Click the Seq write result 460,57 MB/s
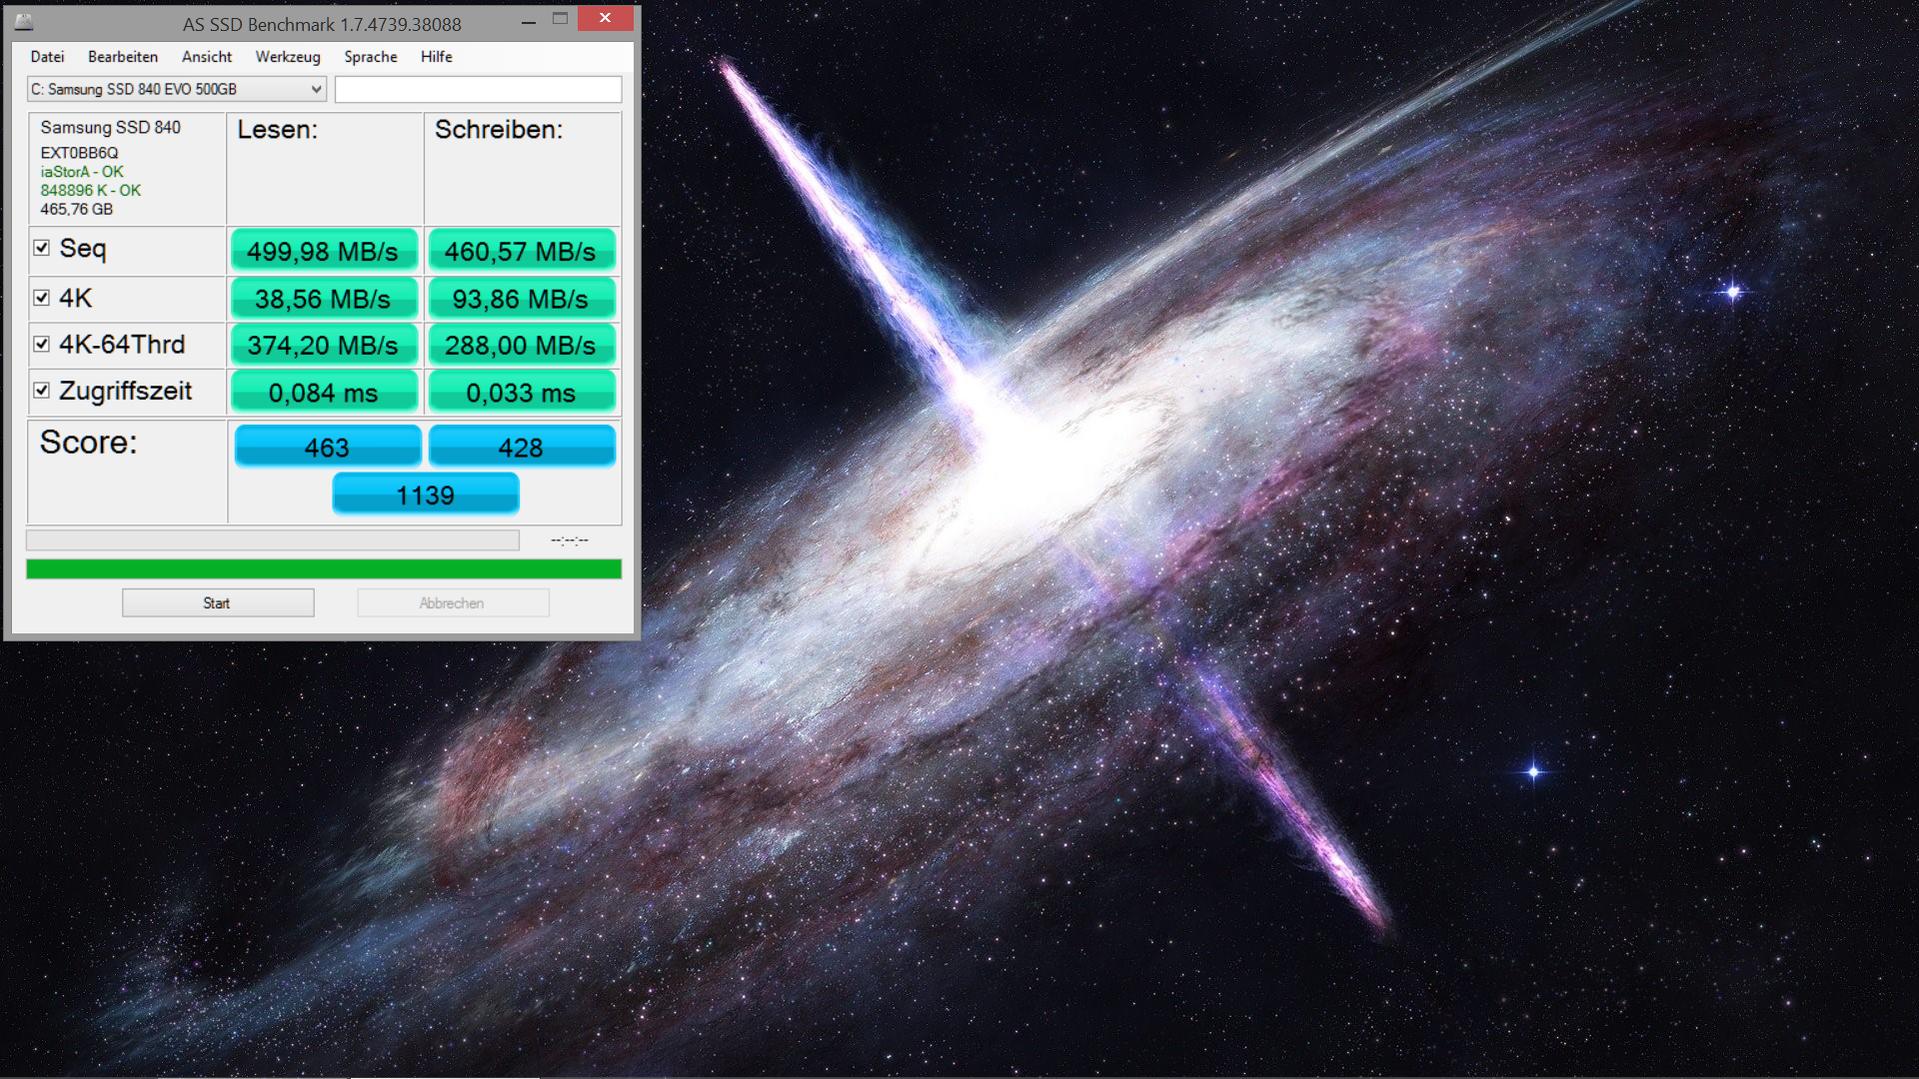 click(521, 251)
